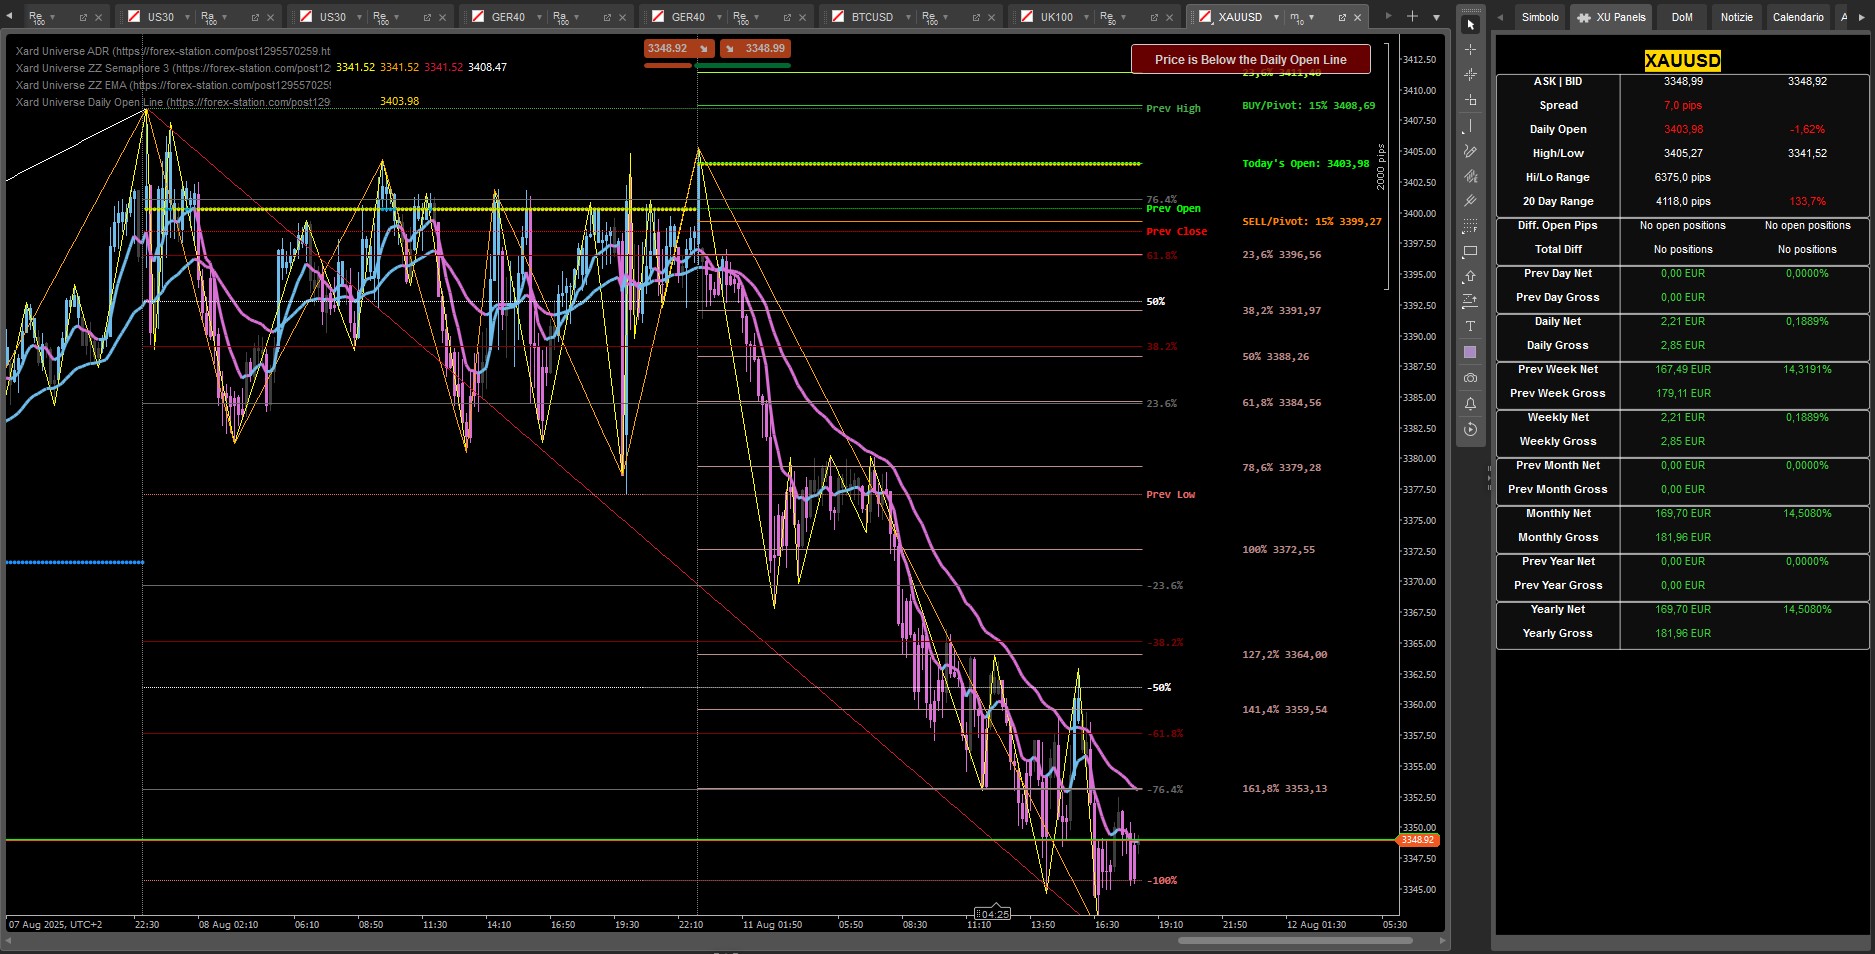The height and width of the screenshot is (954, 1875).
Task: Open the XU Panels tab
Action: (x=1611, y=17)
